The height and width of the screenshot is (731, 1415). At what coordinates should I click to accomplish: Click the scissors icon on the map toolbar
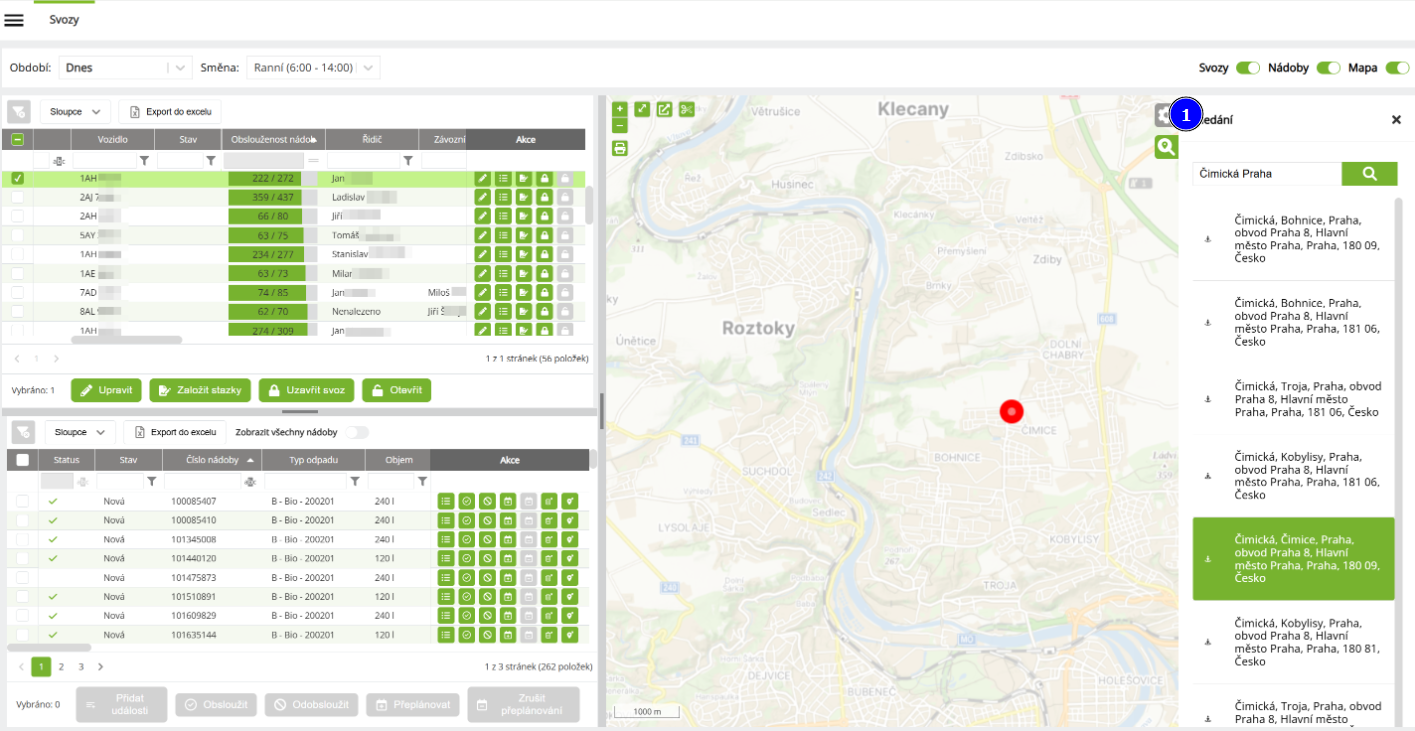pyautogui.click(x=686, y=109)
